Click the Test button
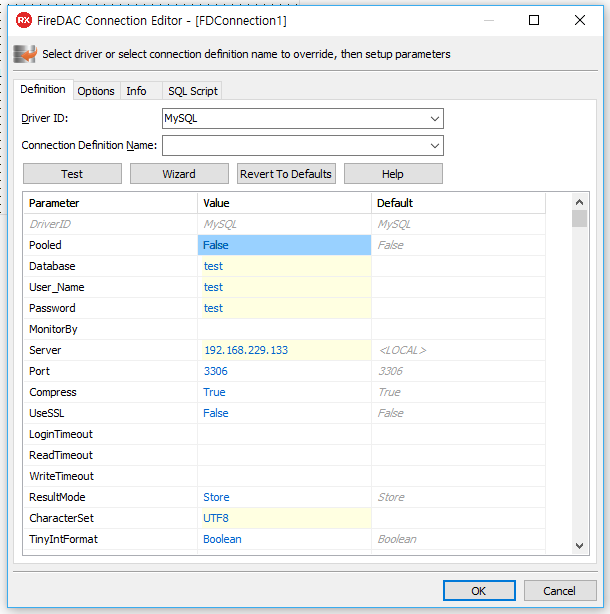Screen dimensions: 610x614 click(72, 173)
